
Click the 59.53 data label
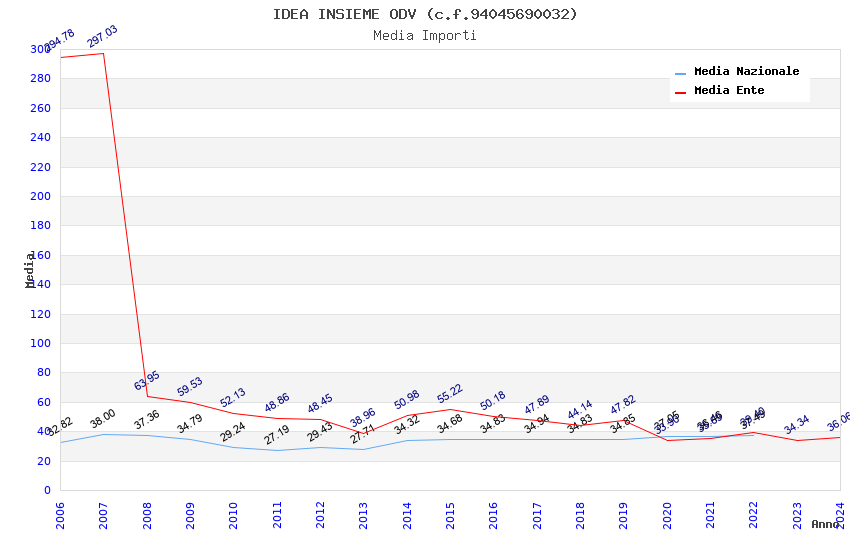pos(190,386)
